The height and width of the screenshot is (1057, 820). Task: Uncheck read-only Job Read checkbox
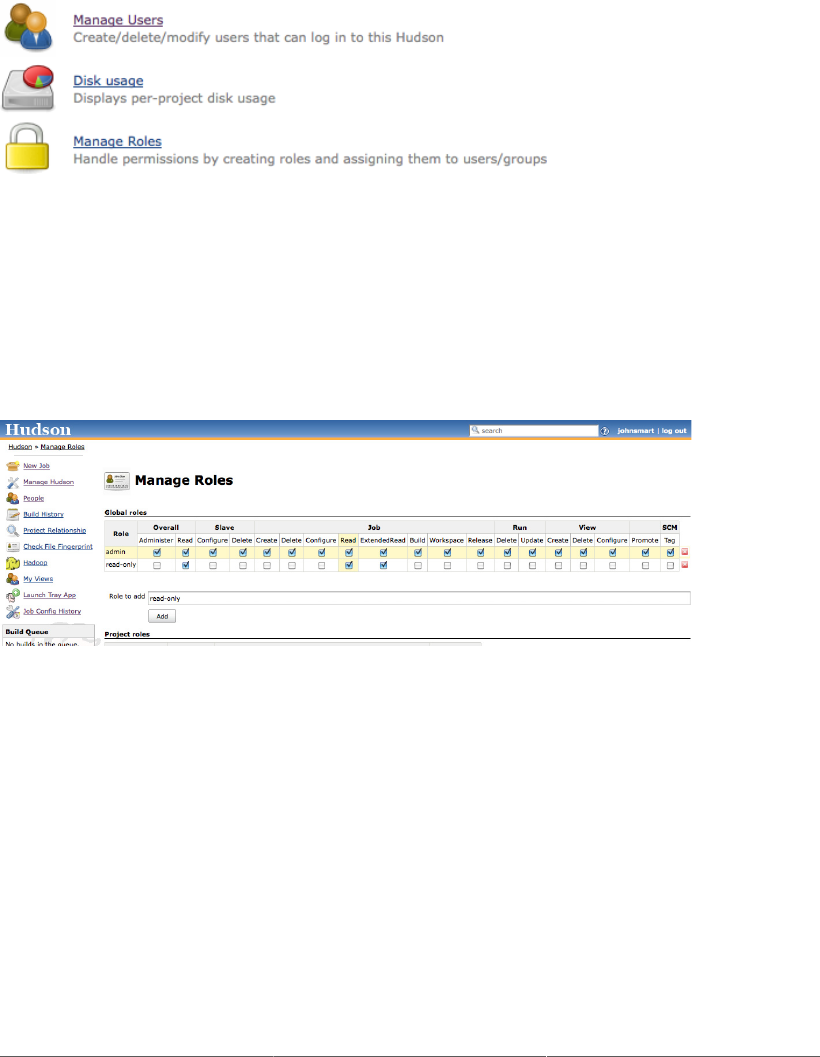point(349,566)
